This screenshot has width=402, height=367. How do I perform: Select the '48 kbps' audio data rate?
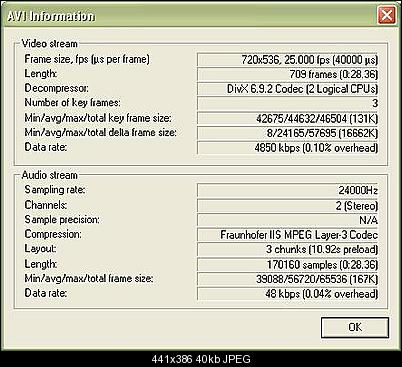[287, 294]
